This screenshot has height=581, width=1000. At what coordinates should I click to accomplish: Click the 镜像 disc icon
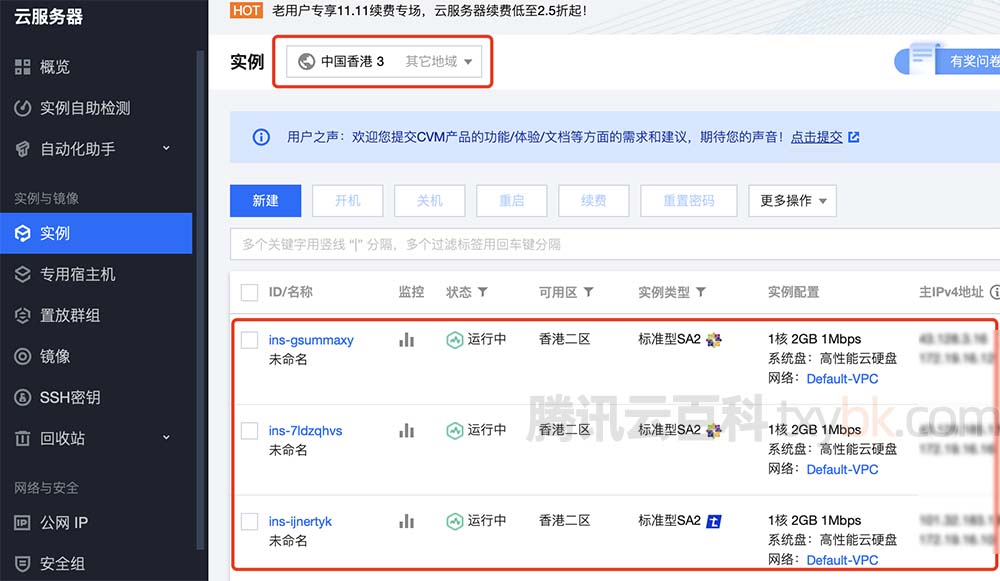click(x=22, y=357)
